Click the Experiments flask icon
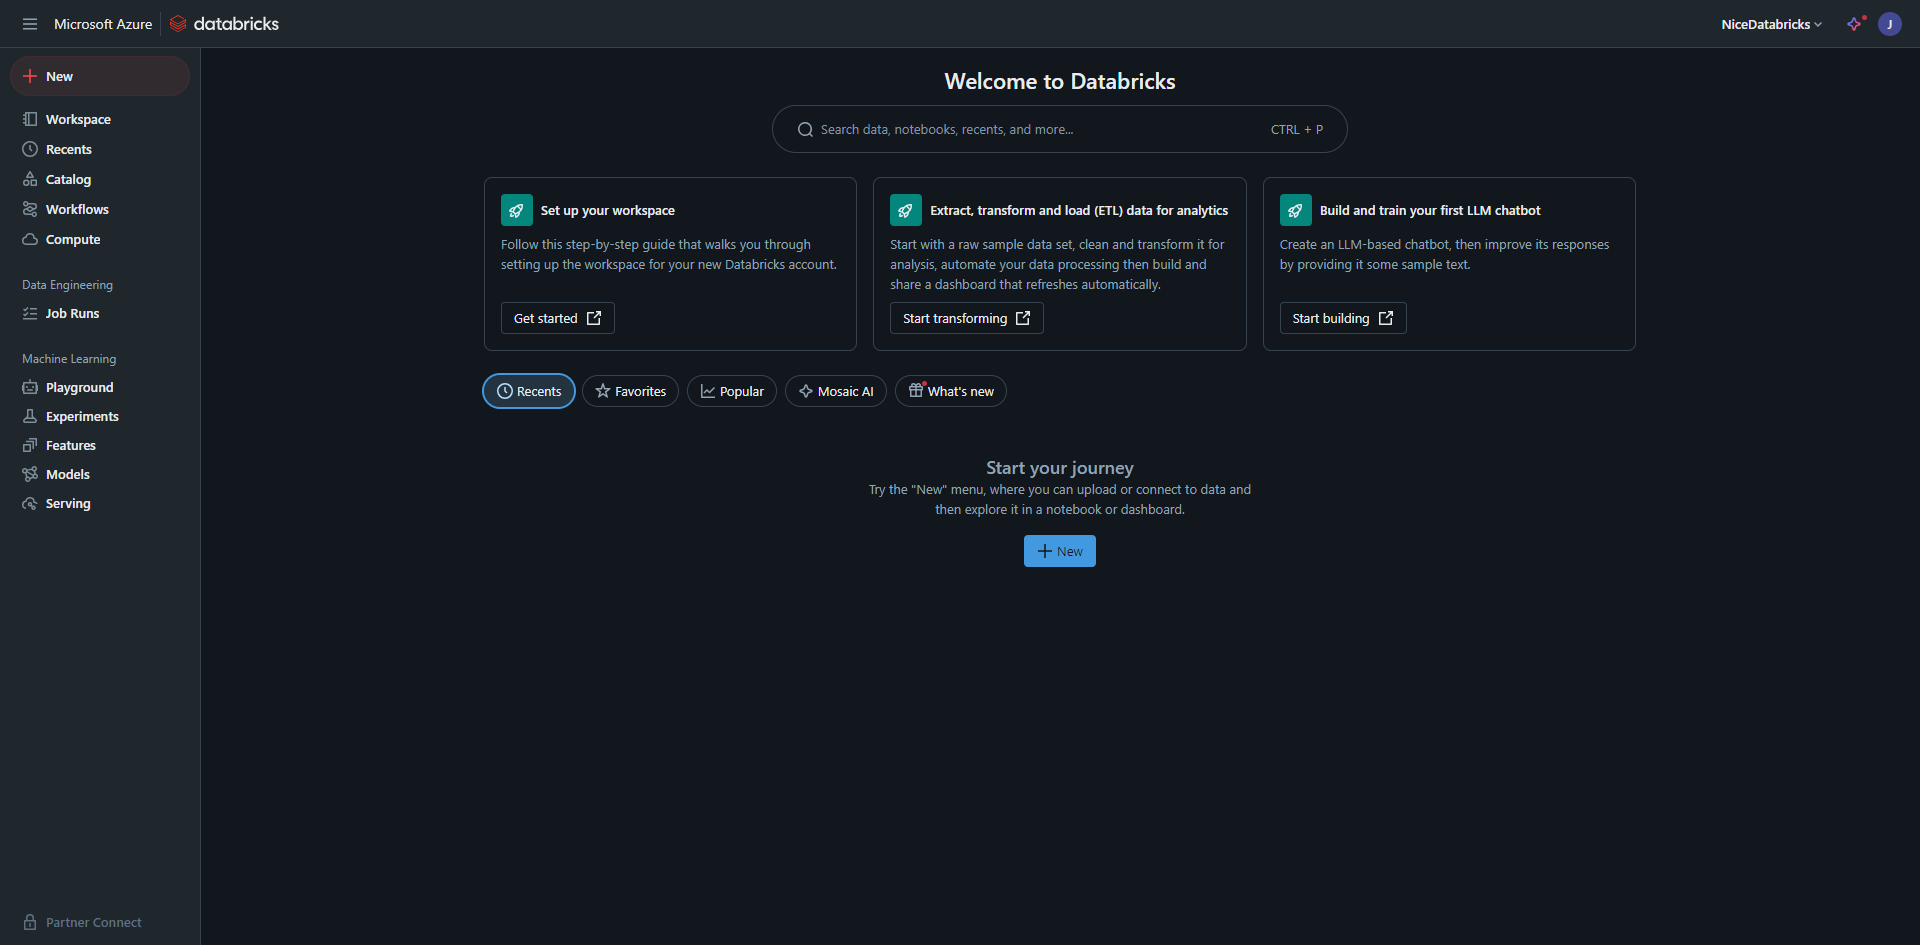1920x945 pixels. [x=30, y=416]
